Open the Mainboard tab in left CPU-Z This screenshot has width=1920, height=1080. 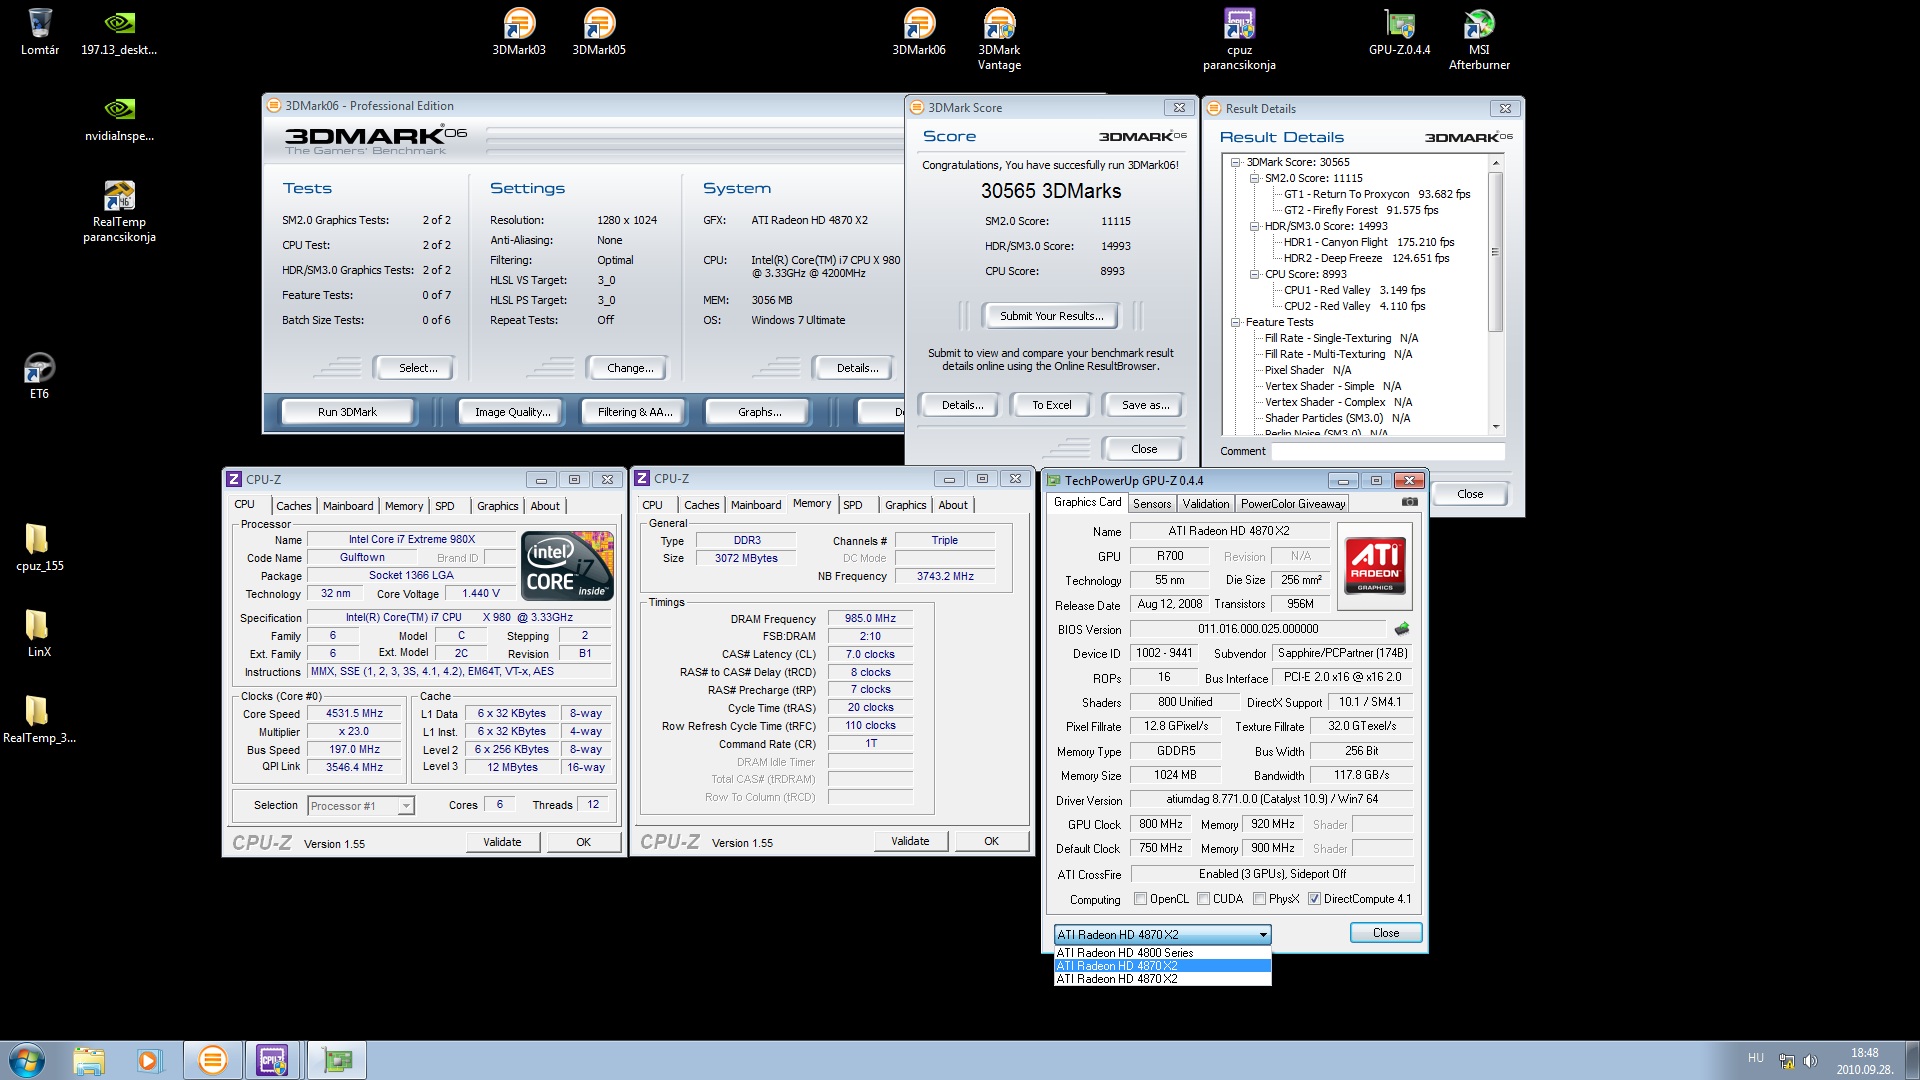pyautogui.click(x=347, y=506)
